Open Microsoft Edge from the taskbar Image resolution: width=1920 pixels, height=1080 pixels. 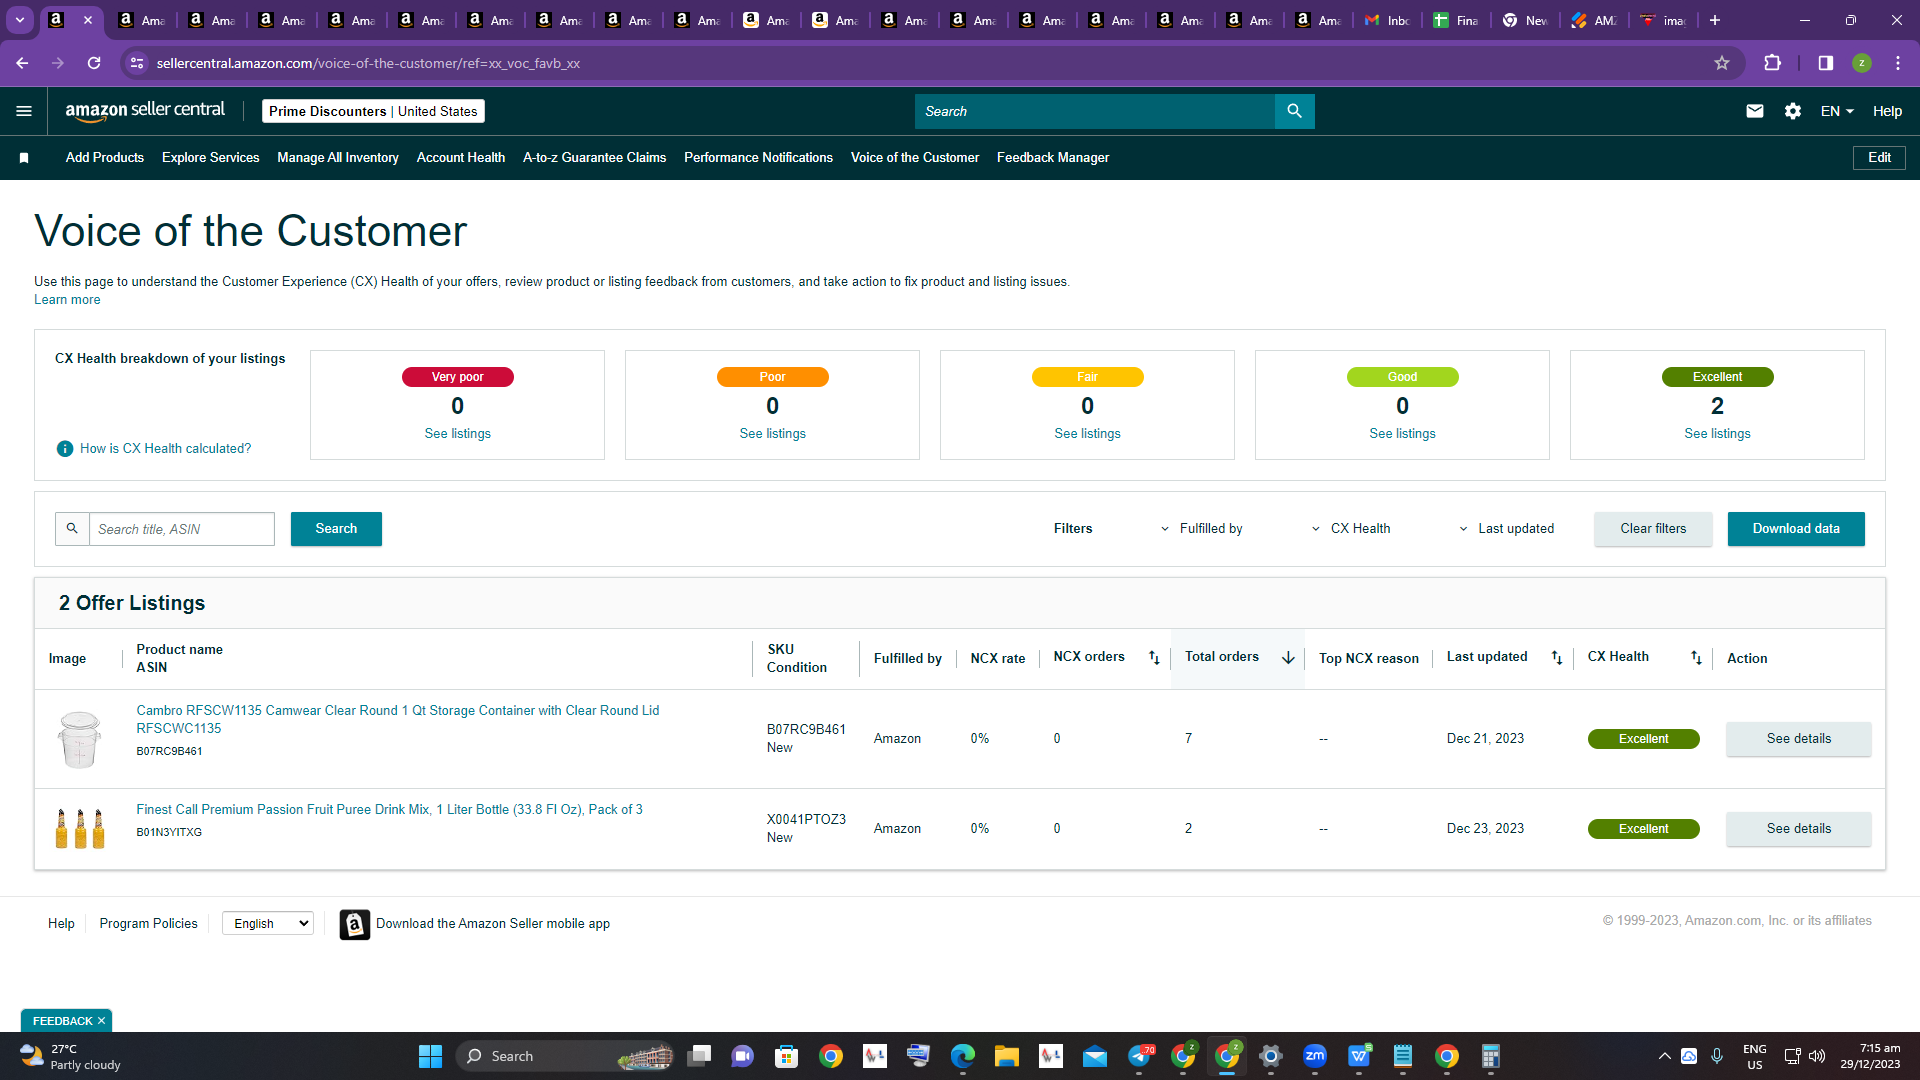(x=962, y=1056)
